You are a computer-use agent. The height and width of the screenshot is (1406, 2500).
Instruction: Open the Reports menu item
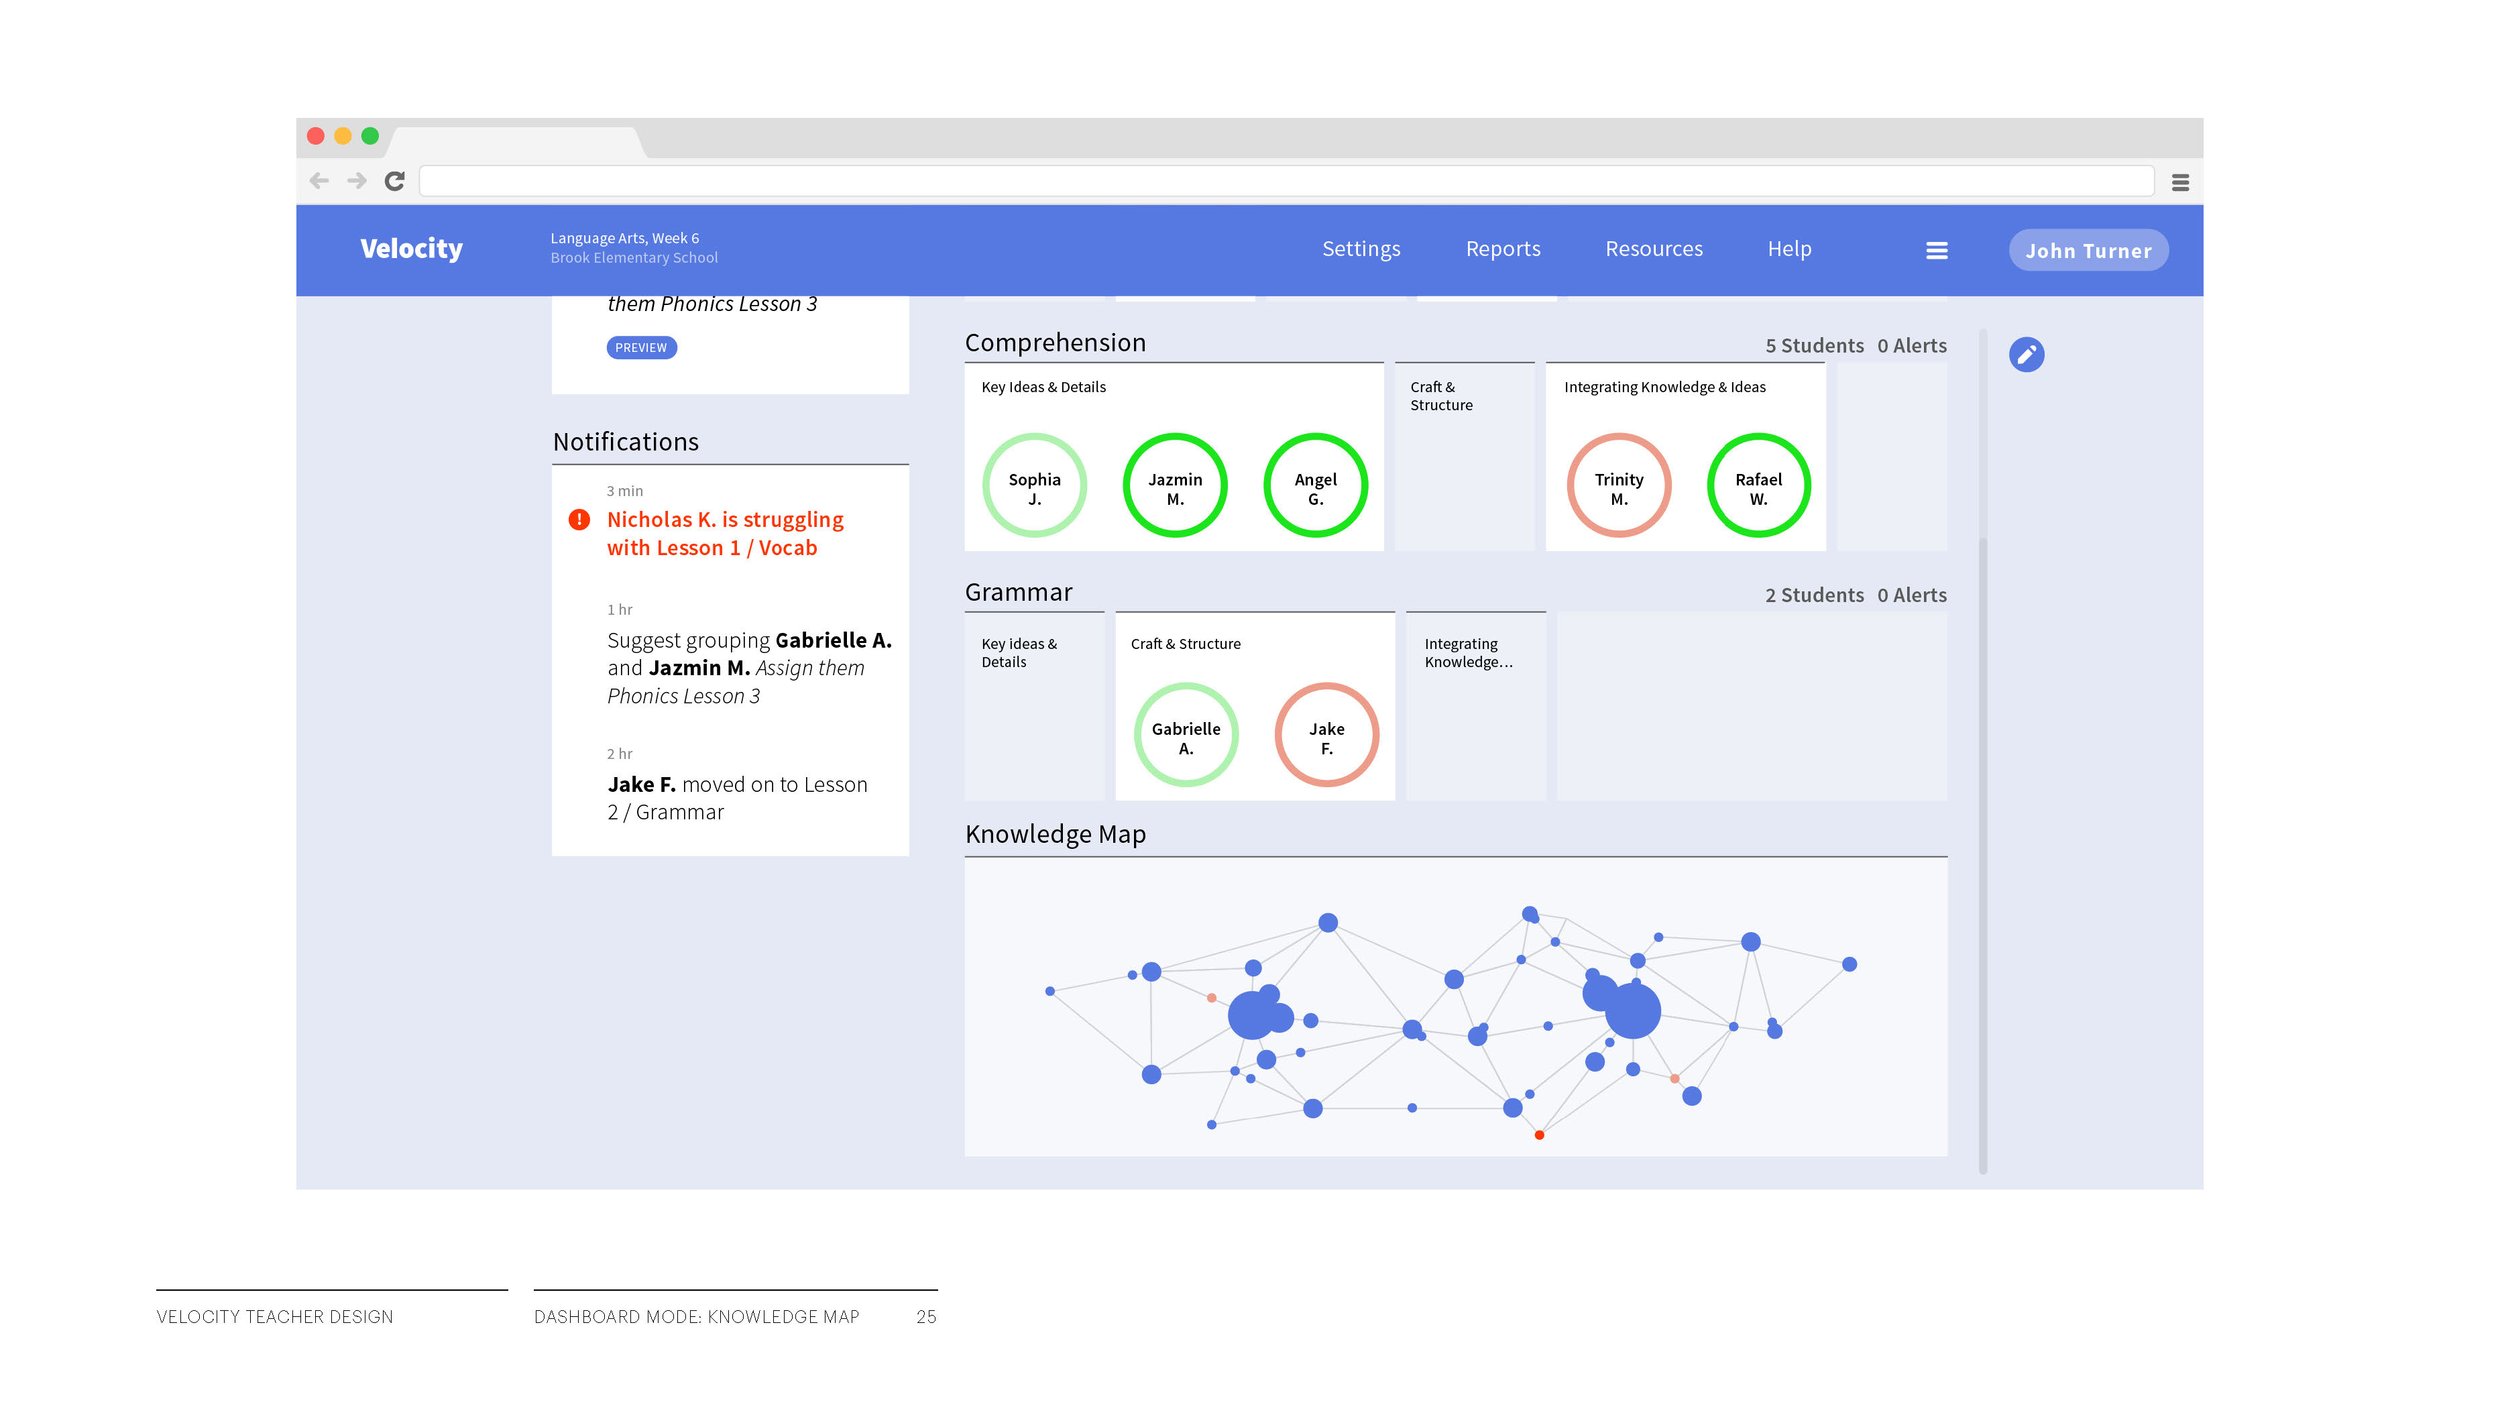(1502, 249)
